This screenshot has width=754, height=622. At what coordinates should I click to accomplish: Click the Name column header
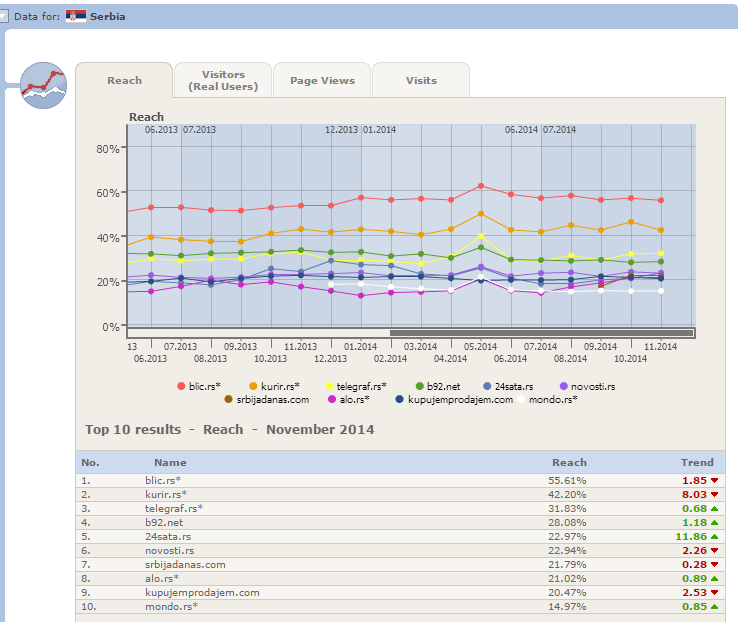tap(170, 462)
